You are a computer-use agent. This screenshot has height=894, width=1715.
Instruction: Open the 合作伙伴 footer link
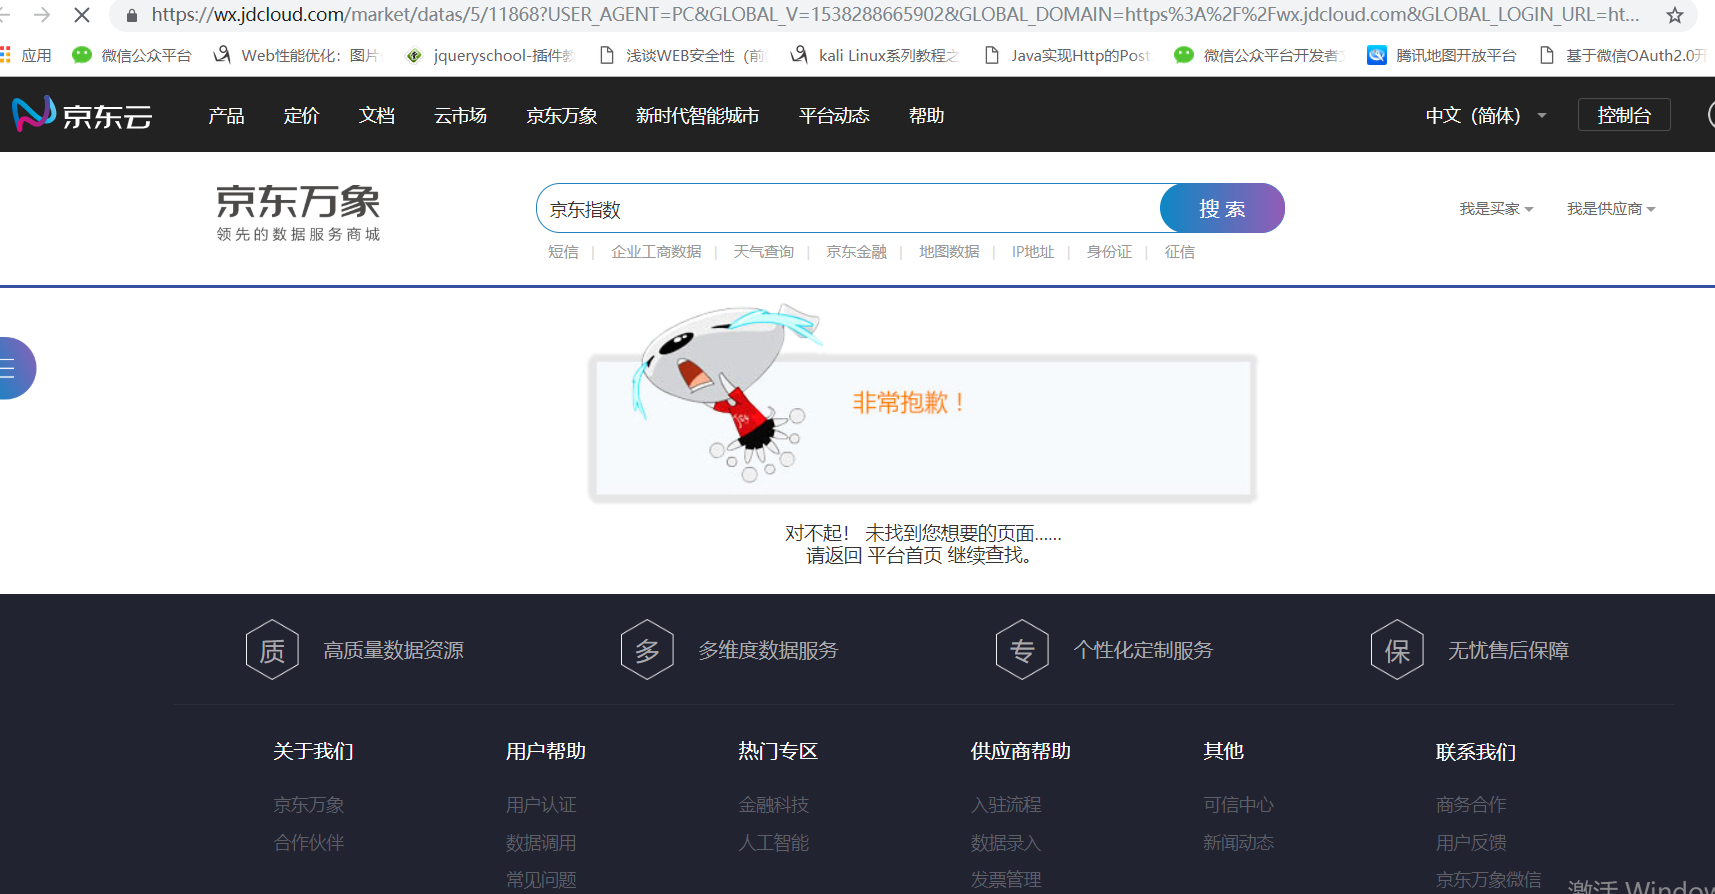point(309,842)
